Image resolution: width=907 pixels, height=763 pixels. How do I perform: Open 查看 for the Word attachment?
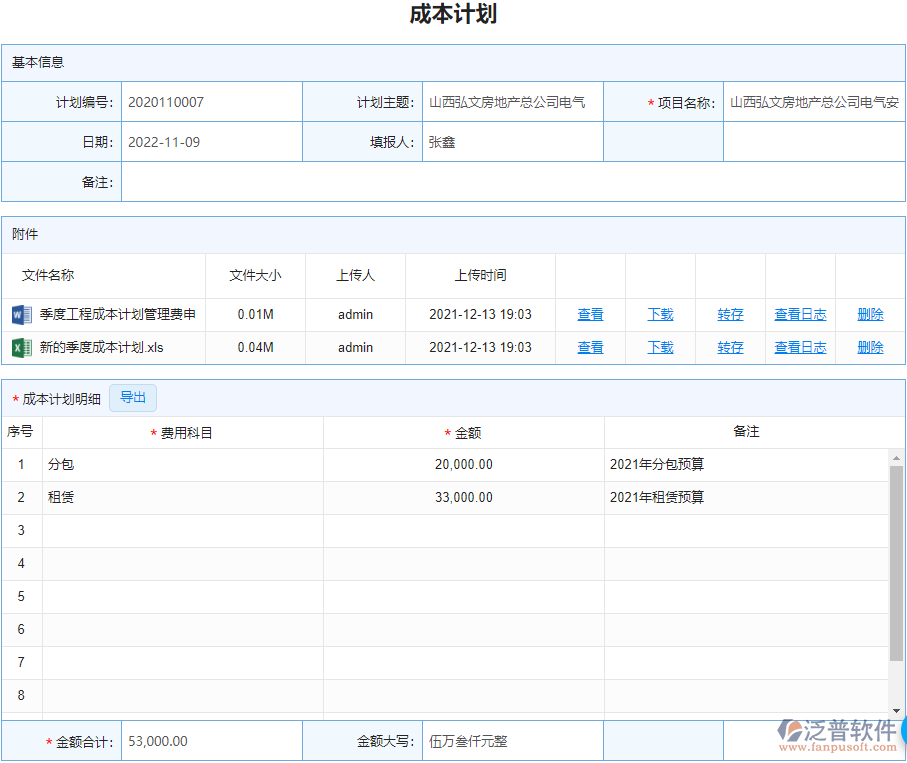click(590, 314)
